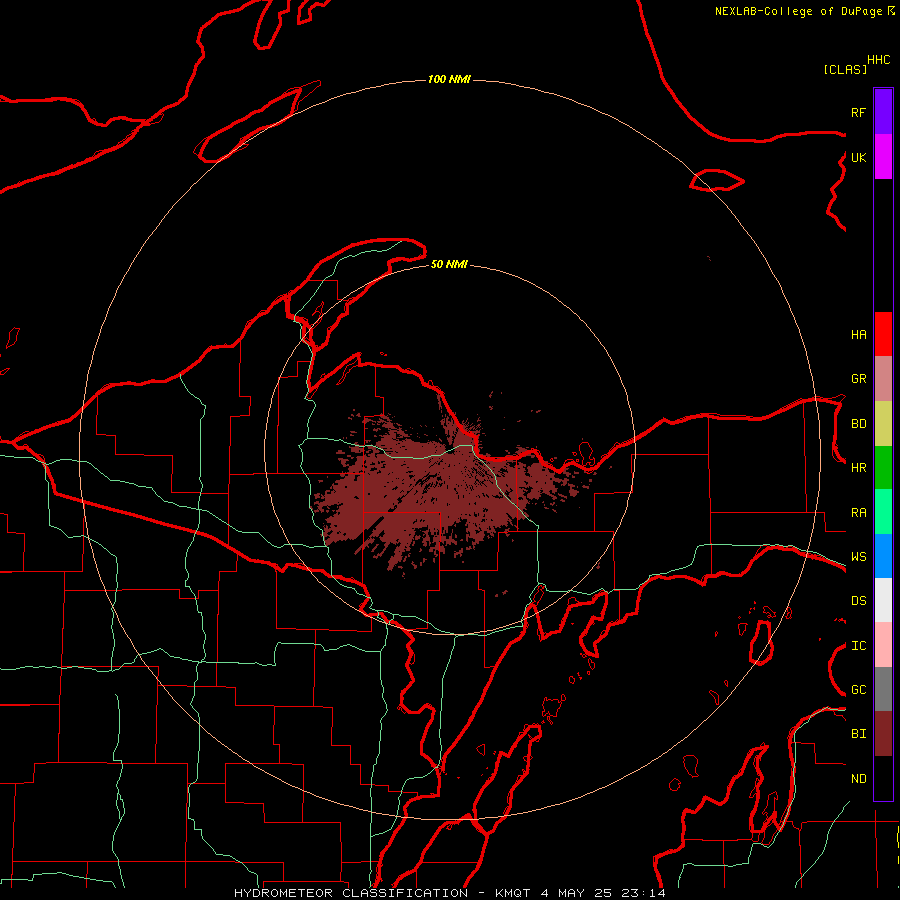Click the IC legend label
The width and height of the screenshot is (900, 900).
pyautogui.click(x=858, y=646)
